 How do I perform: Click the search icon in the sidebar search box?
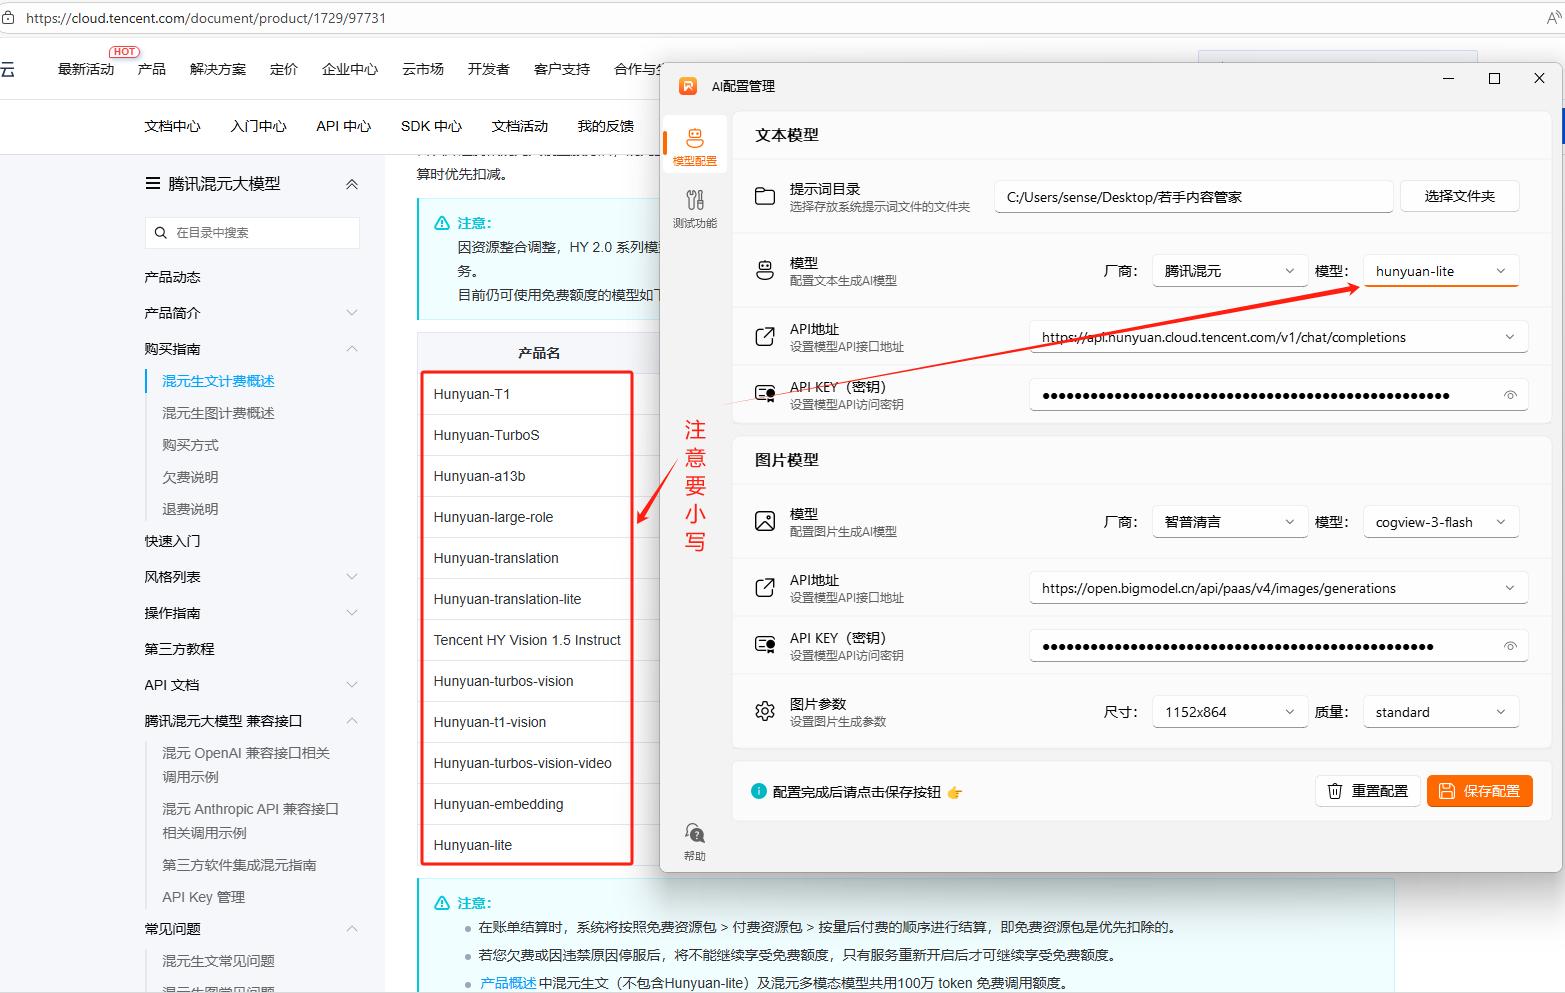tap(161, 233)
